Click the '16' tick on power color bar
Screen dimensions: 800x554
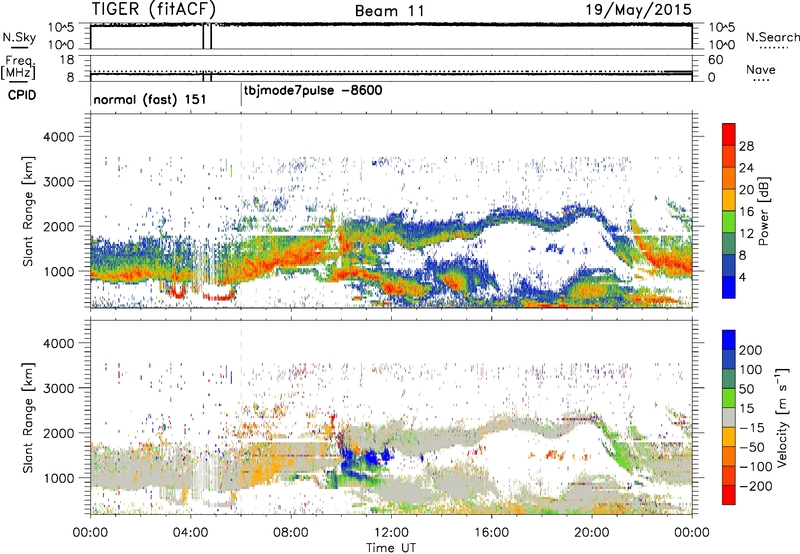tap(746, 211)
